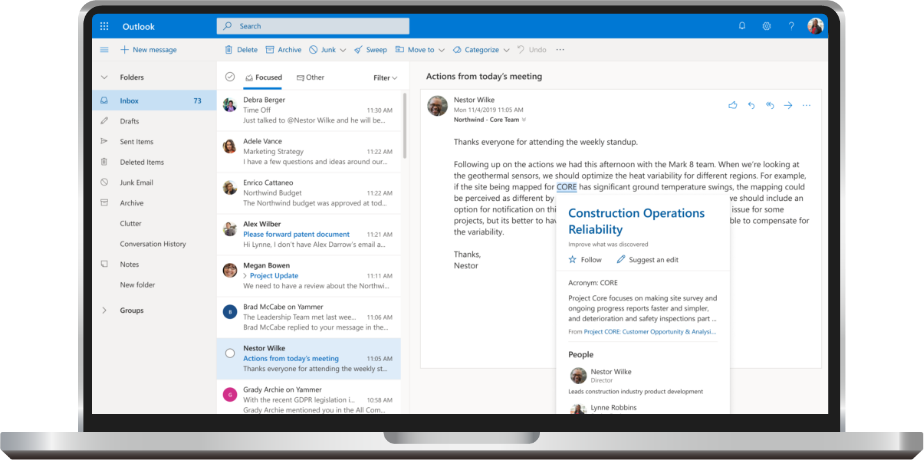Viewport: 924px width, 460px height.
Task: Switch to the Focused tab
Action: (263, 77)
